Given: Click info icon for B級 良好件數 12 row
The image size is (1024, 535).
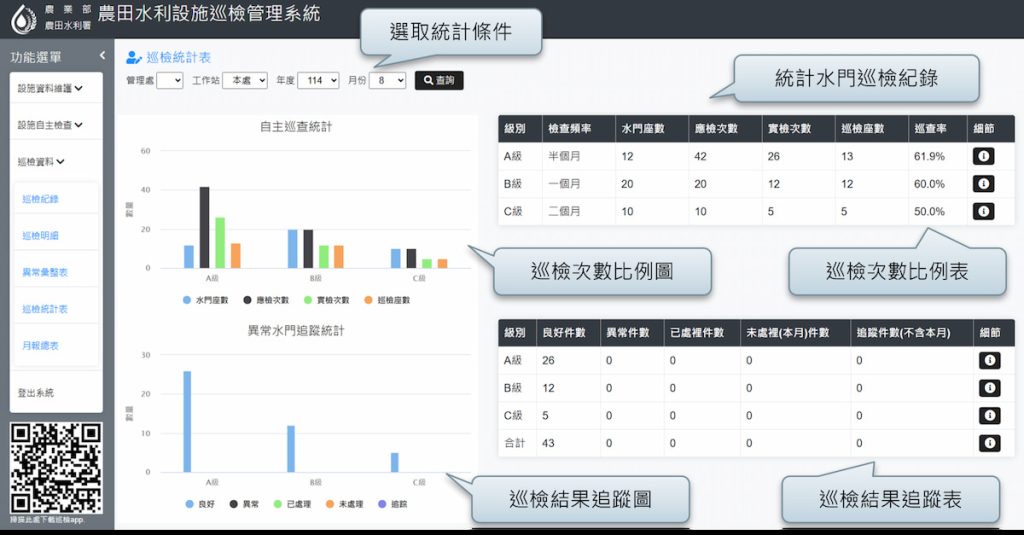Looking at the screenshot, I should click(x=989, y=388).
